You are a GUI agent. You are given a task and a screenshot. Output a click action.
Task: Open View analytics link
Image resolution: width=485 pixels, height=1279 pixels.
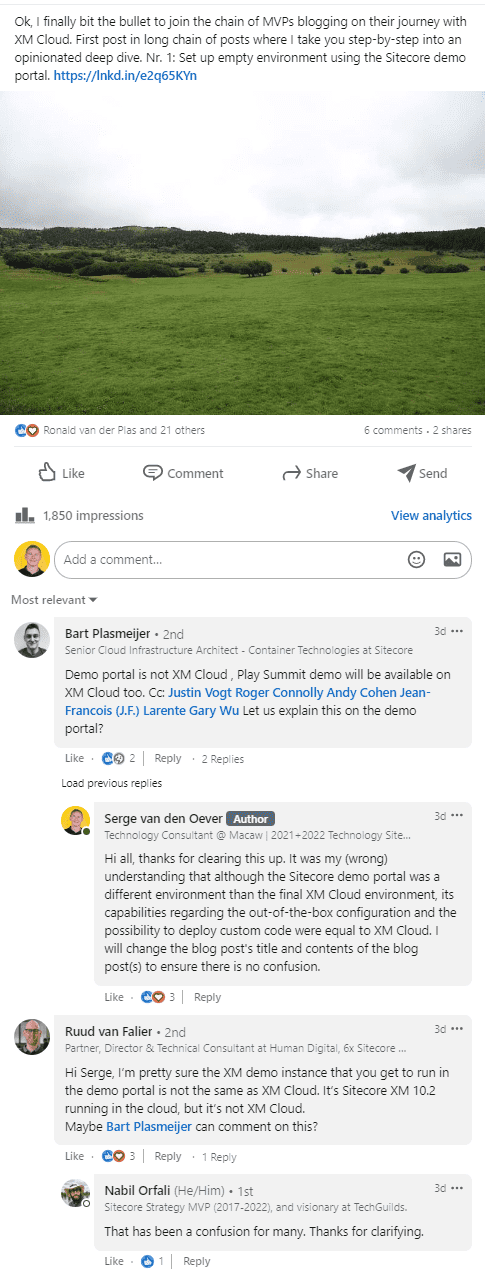point(431,516)
